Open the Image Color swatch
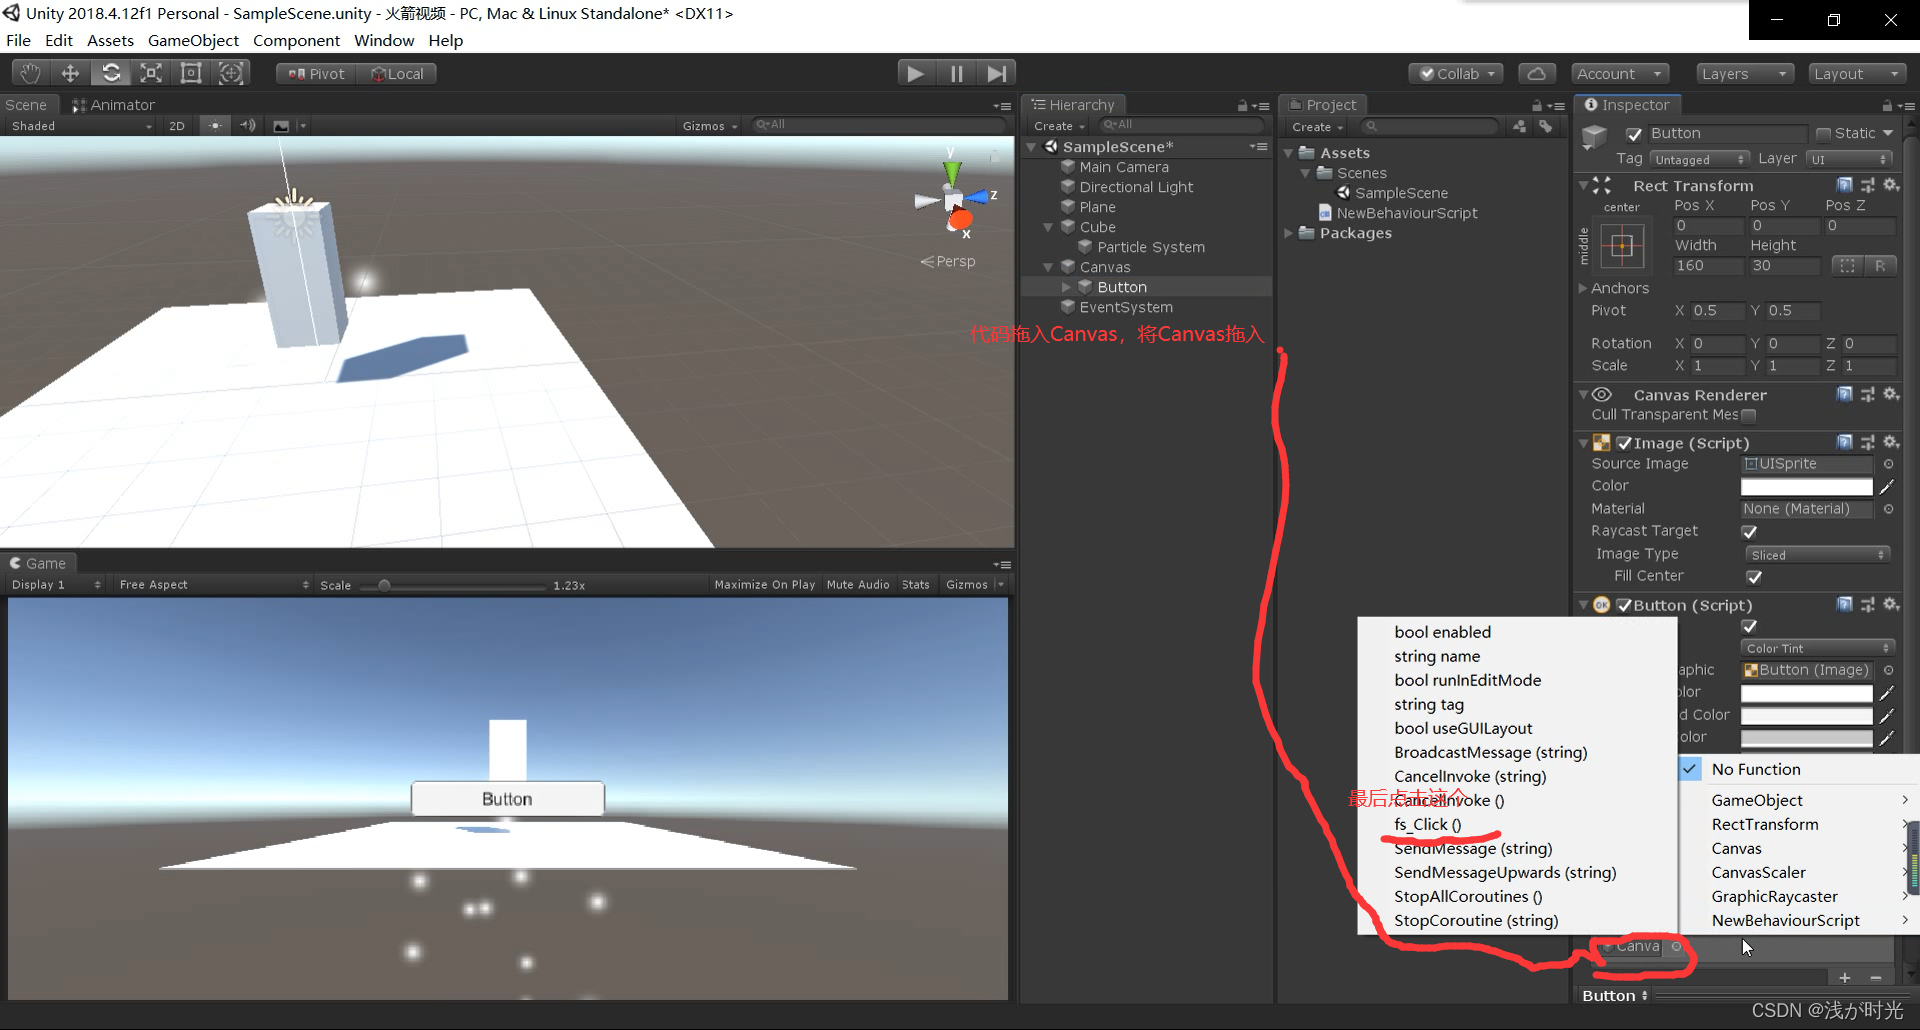Image resolution: width=1920 pixels, height=1030 pixels. (x=1806, y=487)
